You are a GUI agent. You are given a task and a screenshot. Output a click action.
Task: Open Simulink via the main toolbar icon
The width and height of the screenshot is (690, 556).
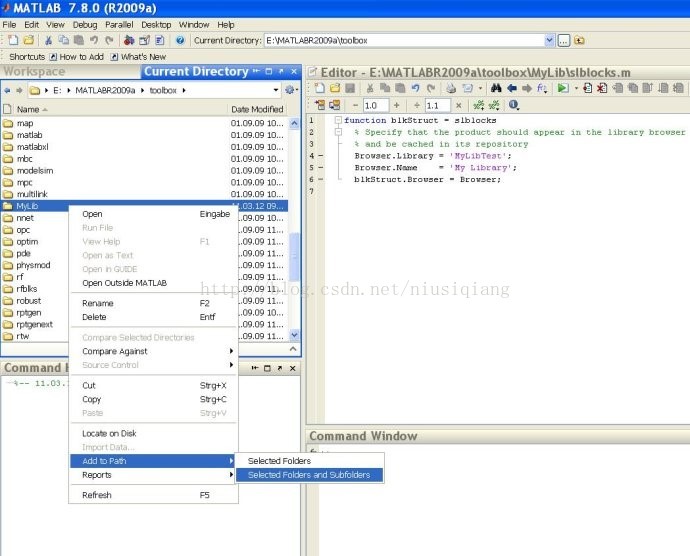pyautogui.click(x=129, y=41)
